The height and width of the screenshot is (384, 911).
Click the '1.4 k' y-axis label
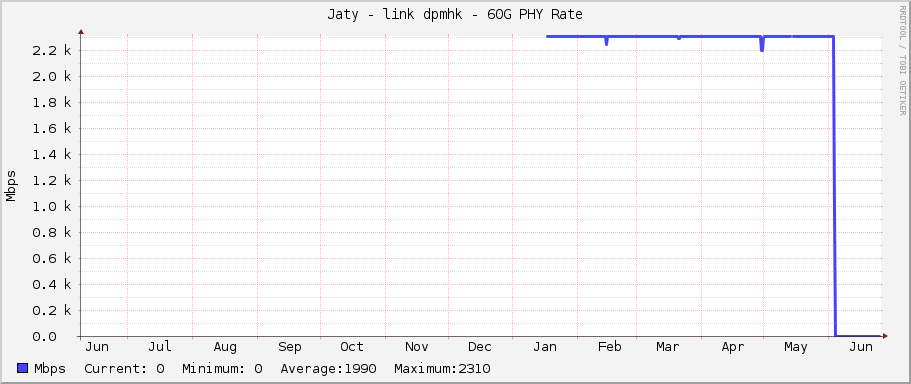(52, 155)
